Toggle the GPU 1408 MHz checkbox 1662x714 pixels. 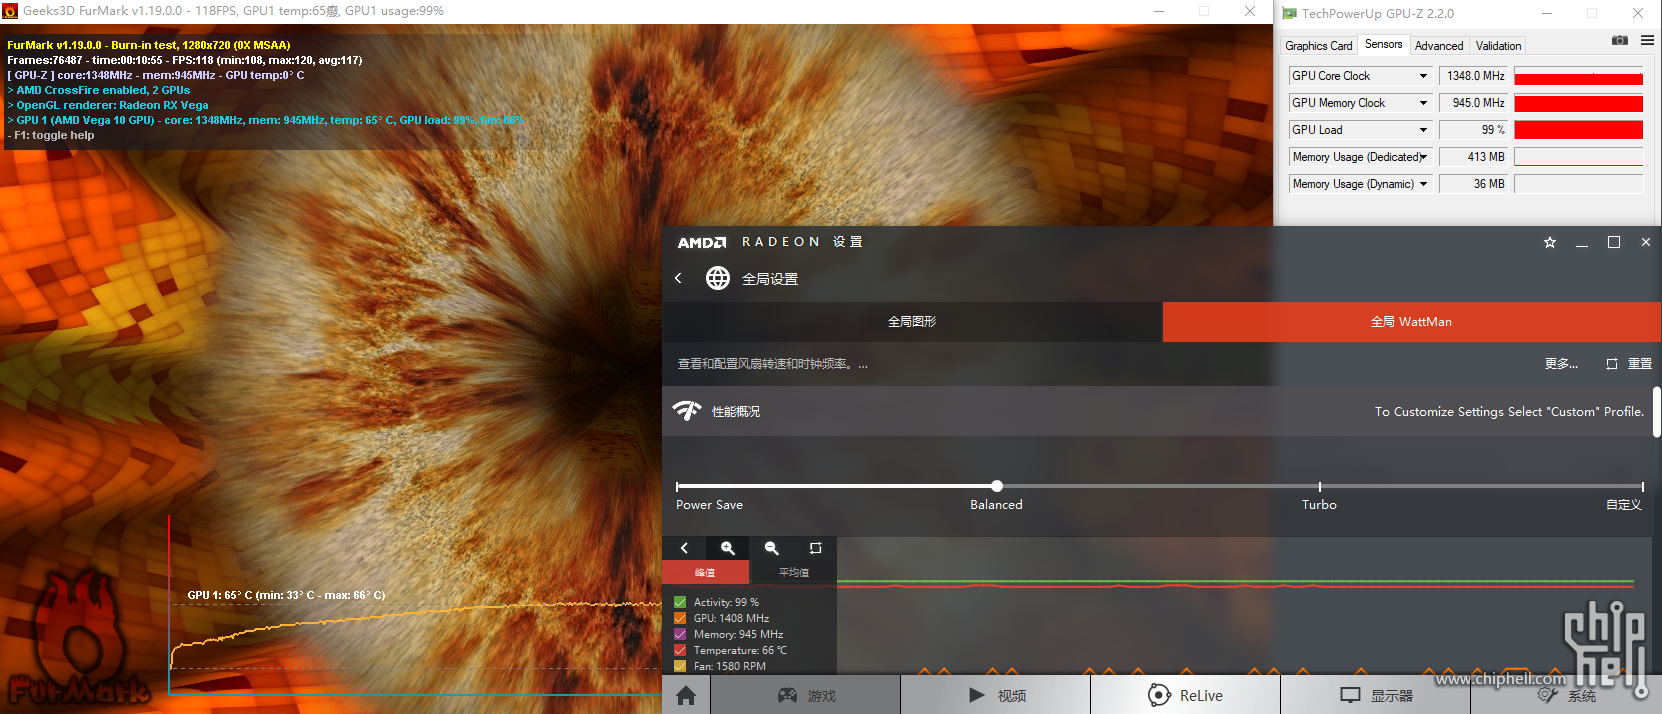click(680, 618)
